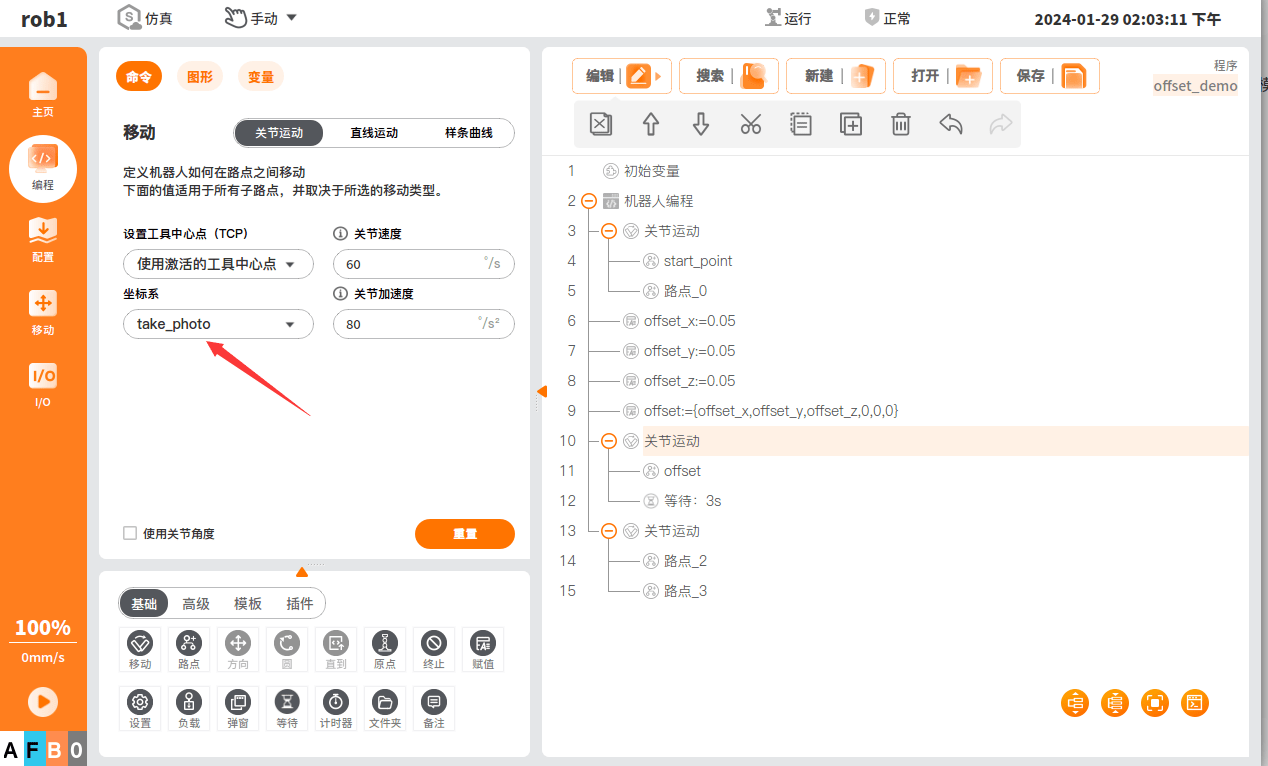The height and width of the screenshot is (766, 1268).
Task: Select the 样条曲线 movement type
Action: [468, 133]
